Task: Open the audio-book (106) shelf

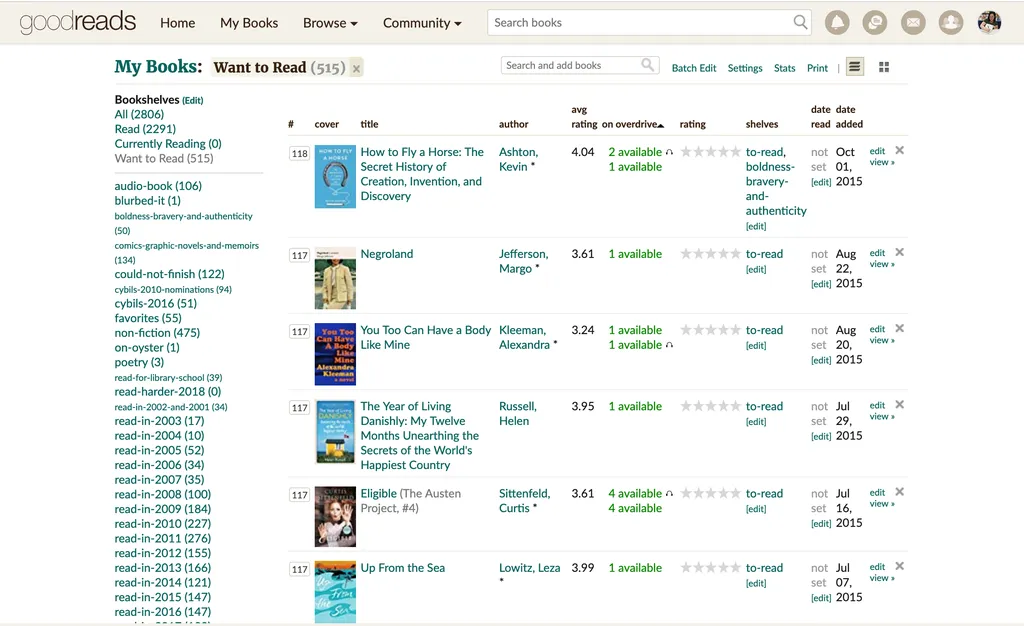Action: point(158,186)
